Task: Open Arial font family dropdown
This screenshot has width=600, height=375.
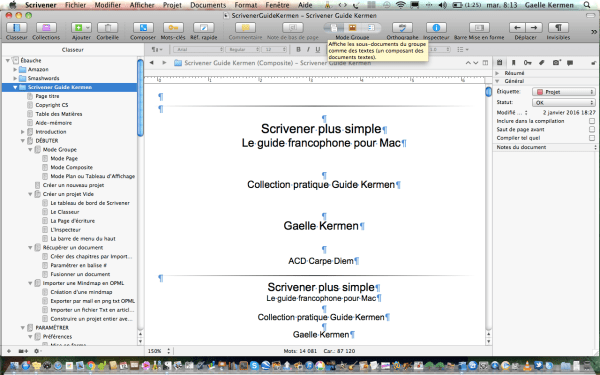Action: [199, 49]
